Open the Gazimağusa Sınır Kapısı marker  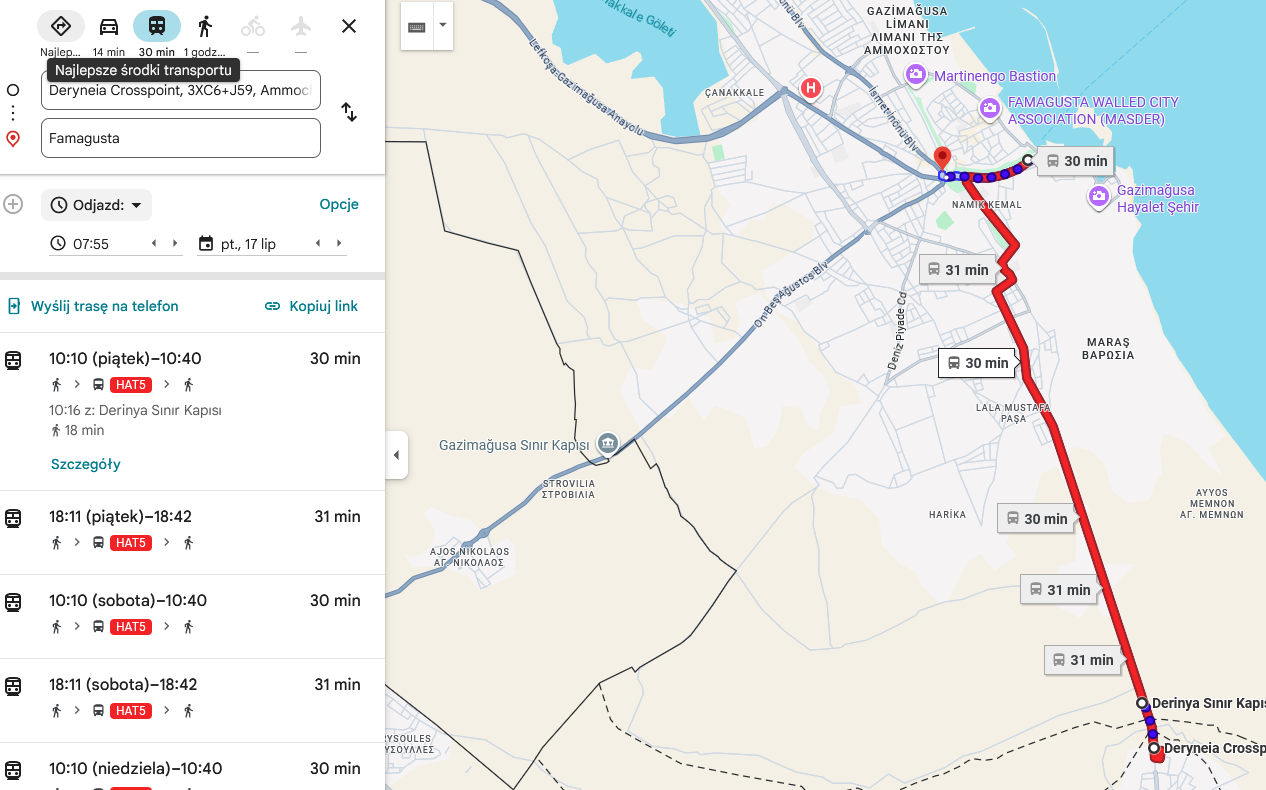[x=607, y=443]
